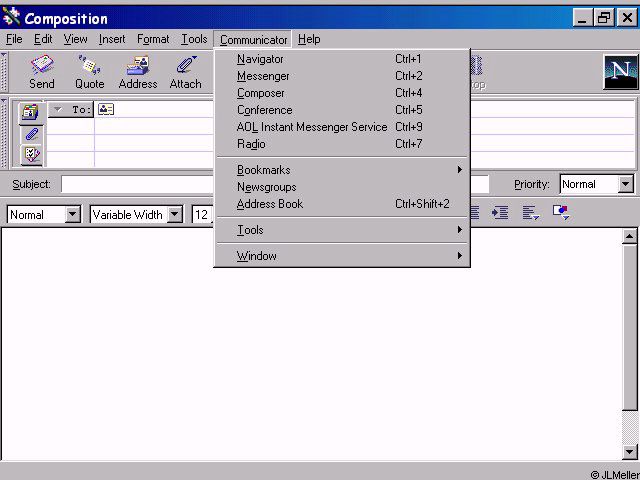The height and width of the screenshot is (480, 640).
Task: Minimize the Composition window
Action: (583, 18)
